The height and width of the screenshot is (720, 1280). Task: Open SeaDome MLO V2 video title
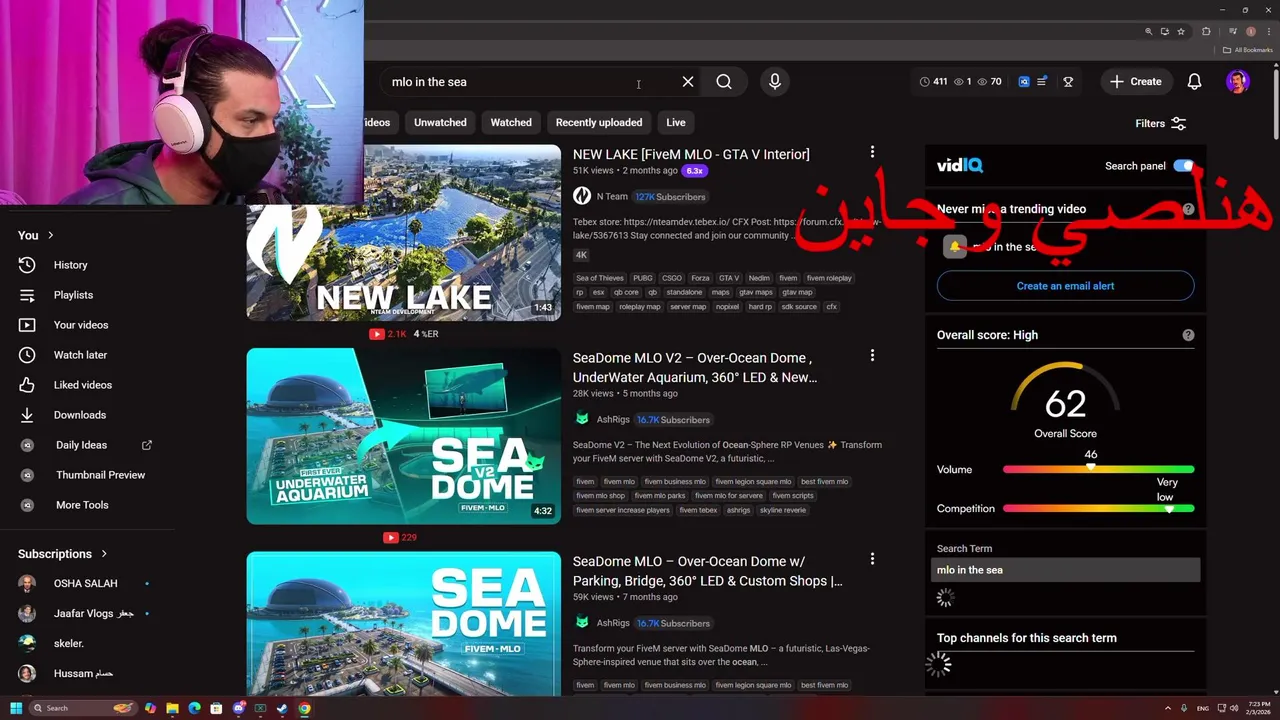[695, 367]
